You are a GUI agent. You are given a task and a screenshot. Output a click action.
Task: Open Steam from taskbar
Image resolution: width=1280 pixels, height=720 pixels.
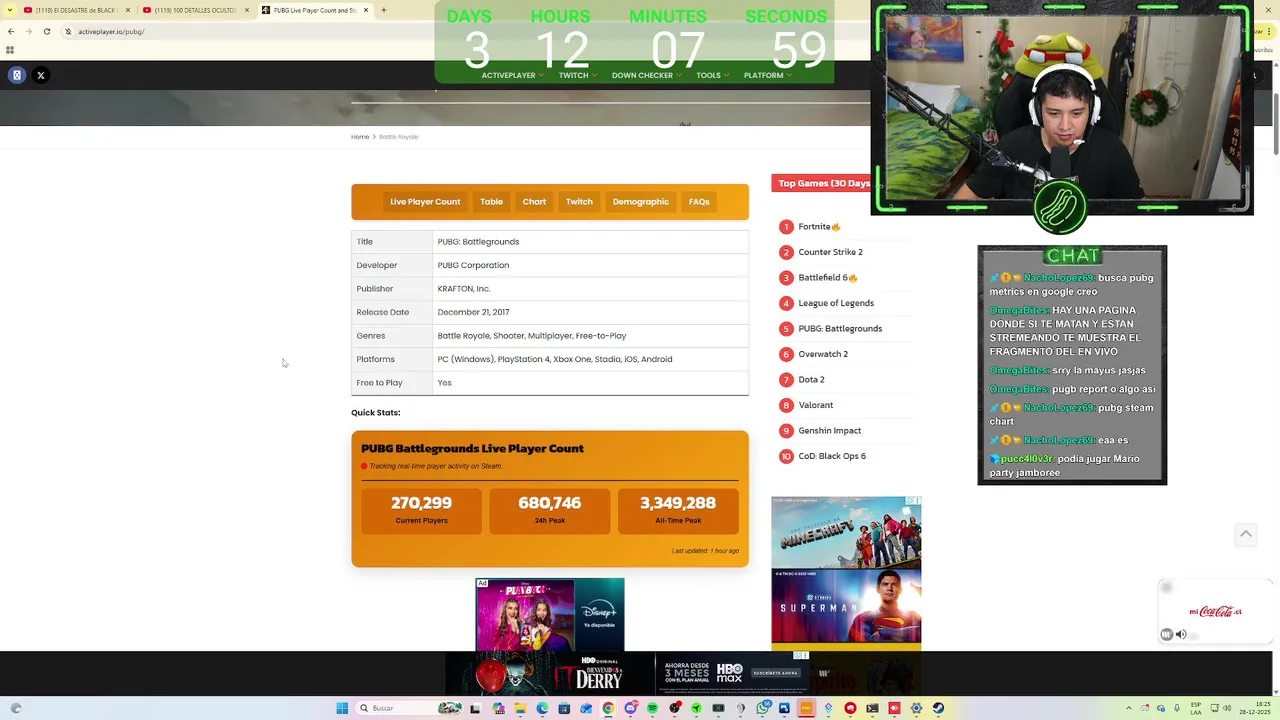pyautogui.click(x=938, y=708)
